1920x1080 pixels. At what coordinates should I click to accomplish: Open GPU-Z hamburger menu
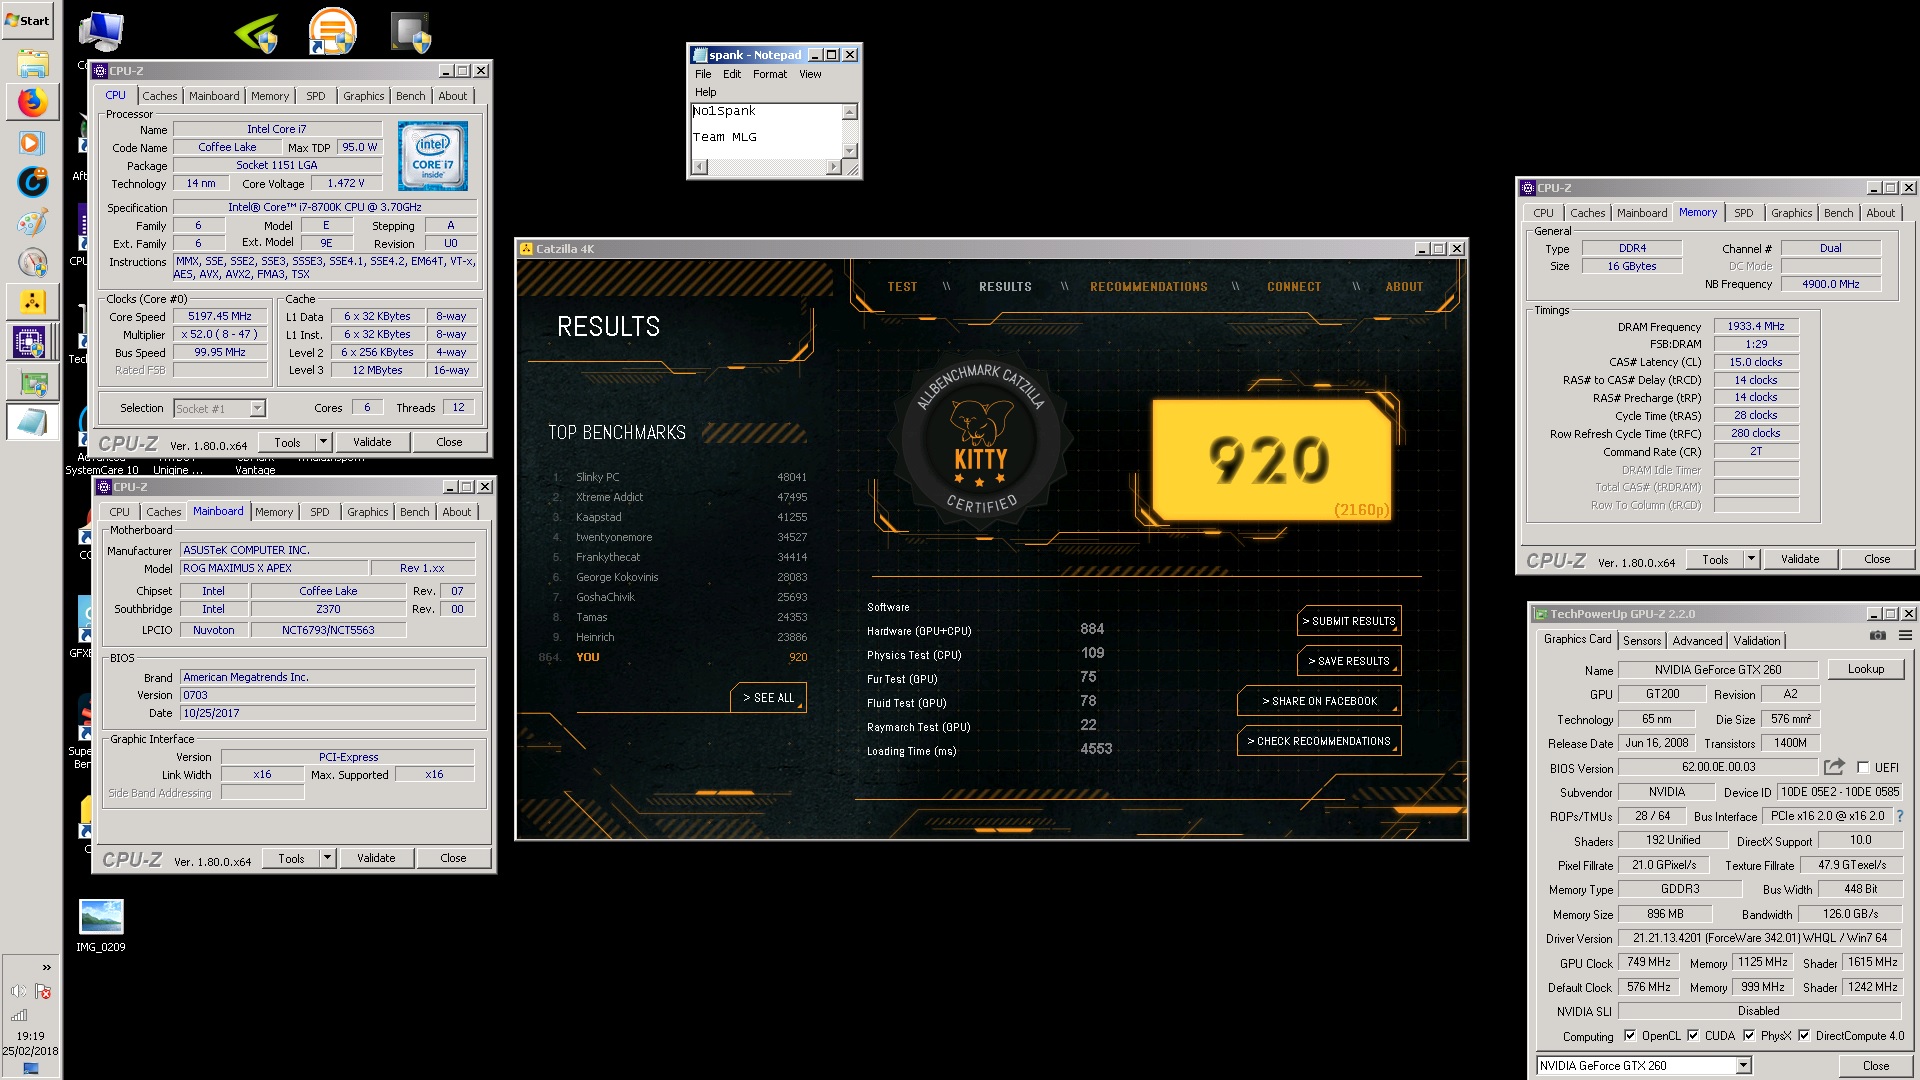1905,636
